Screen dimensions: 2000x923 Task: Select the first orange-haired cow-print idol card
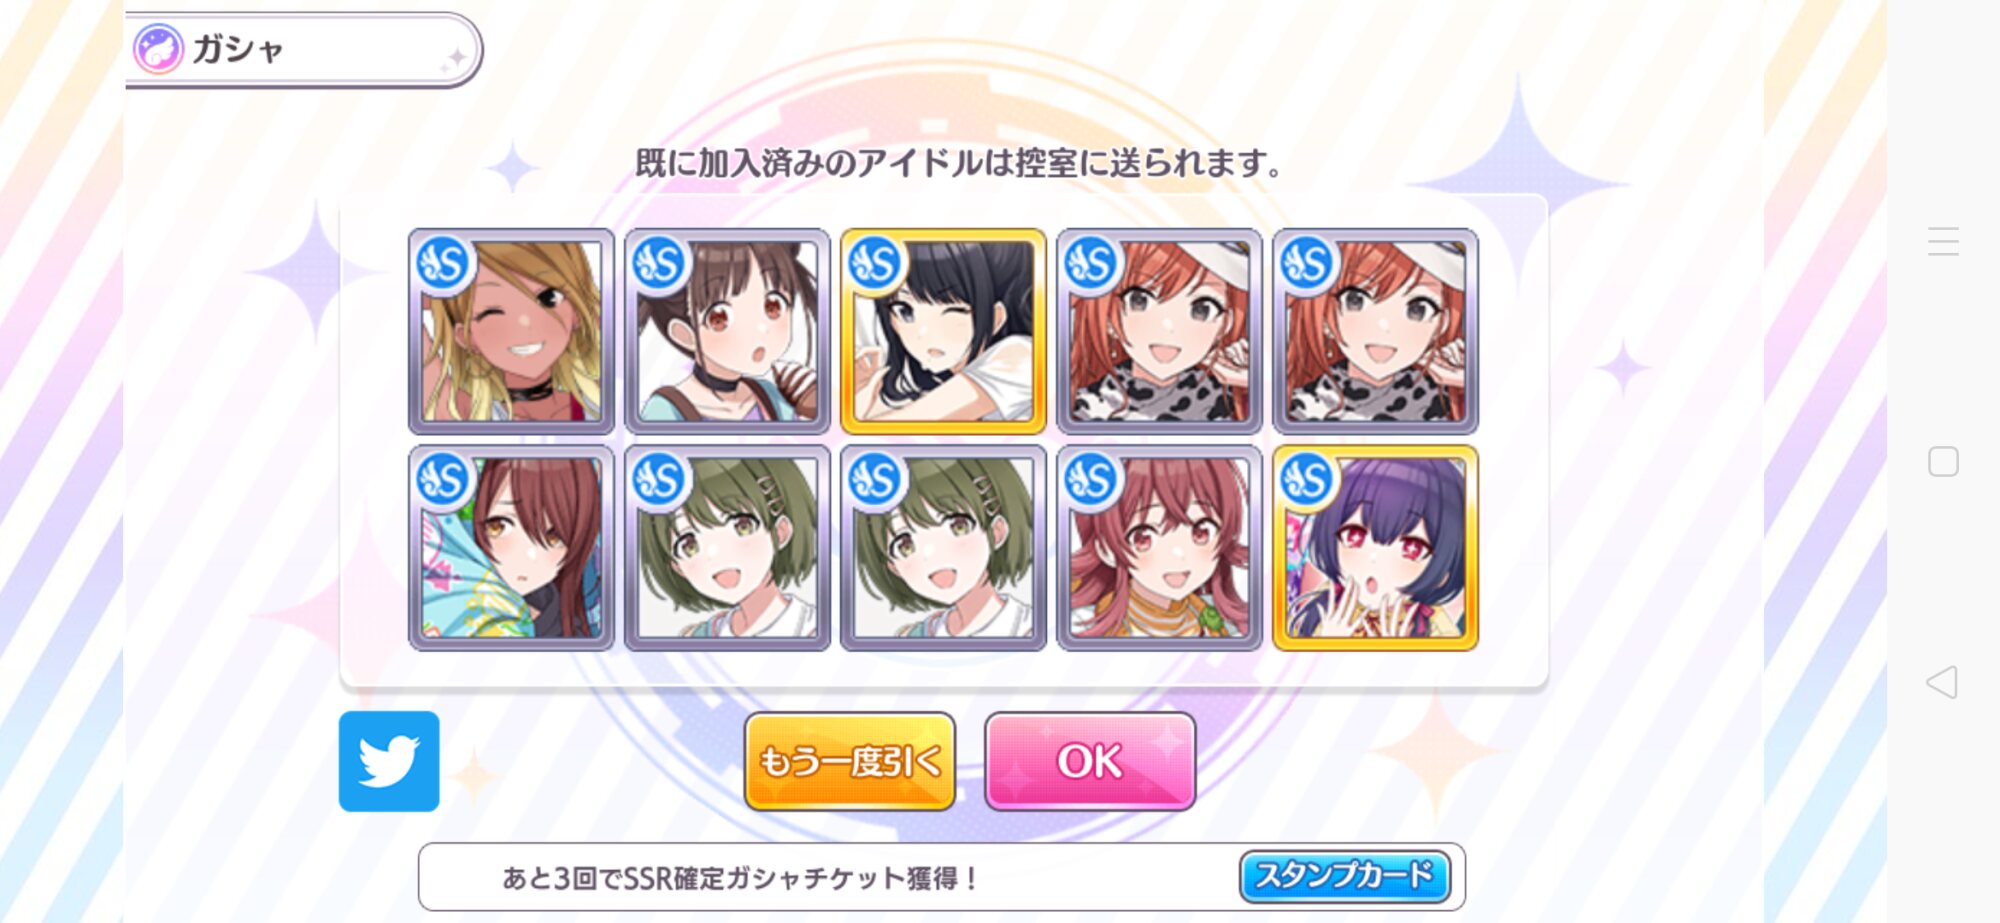[x=1159, y=331]
